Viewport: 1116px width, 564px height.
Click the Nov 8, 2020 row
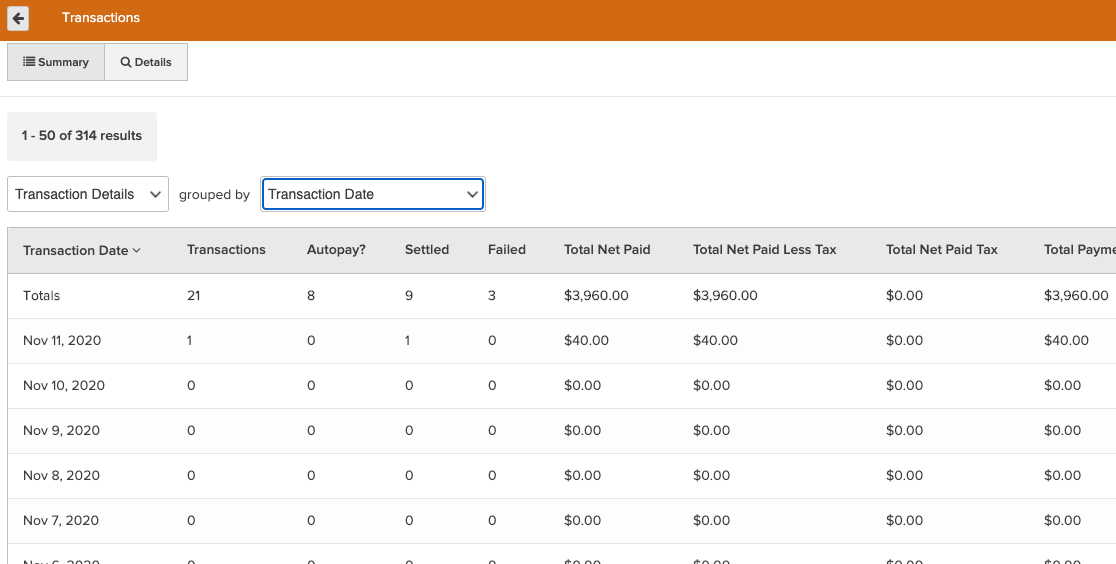[x=62, y=476]
